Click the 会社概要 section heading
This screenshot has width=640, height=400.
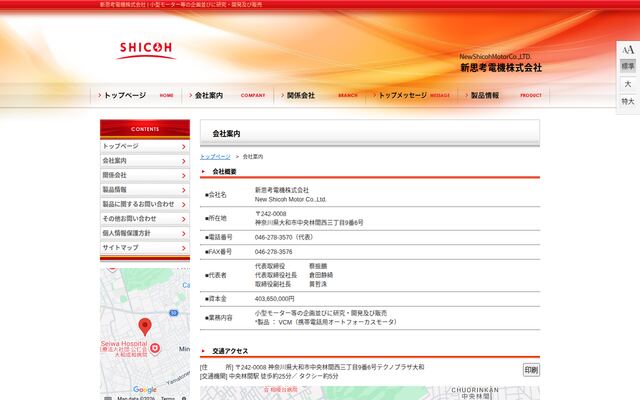point(224,172)
